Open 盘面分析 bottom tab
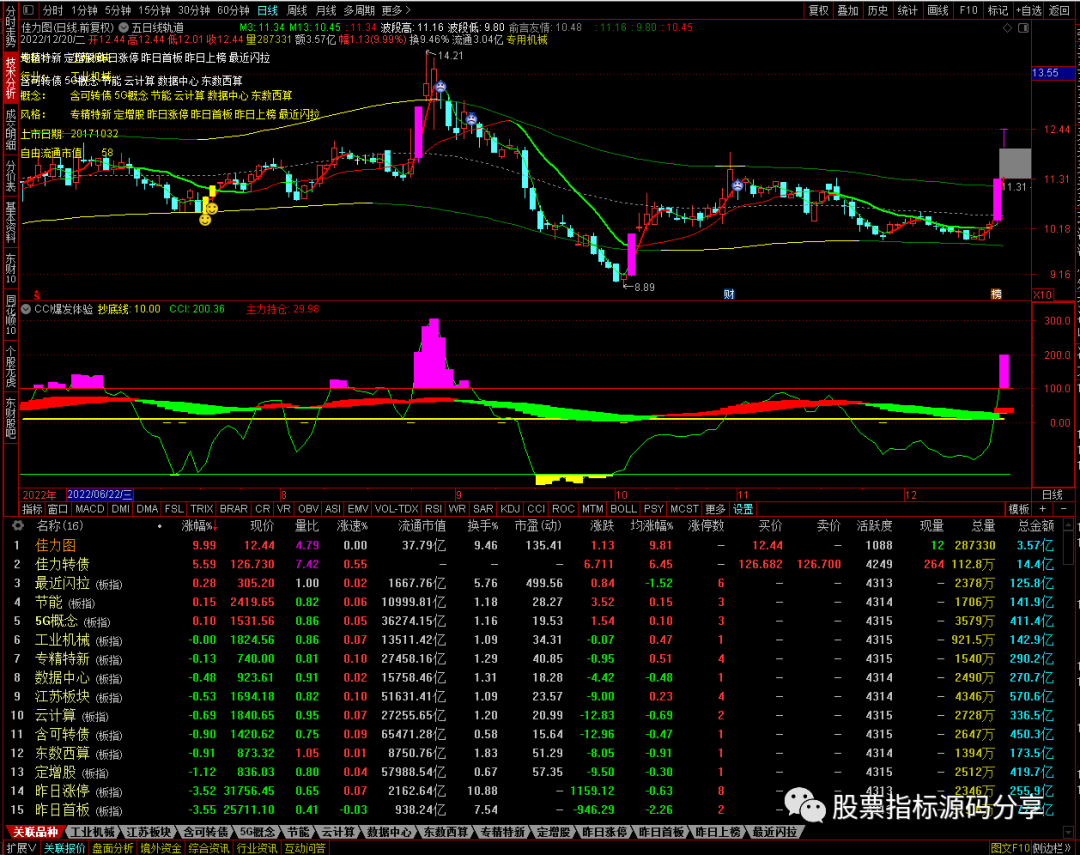Screen dimensions: 1080x855 (113, 848)
